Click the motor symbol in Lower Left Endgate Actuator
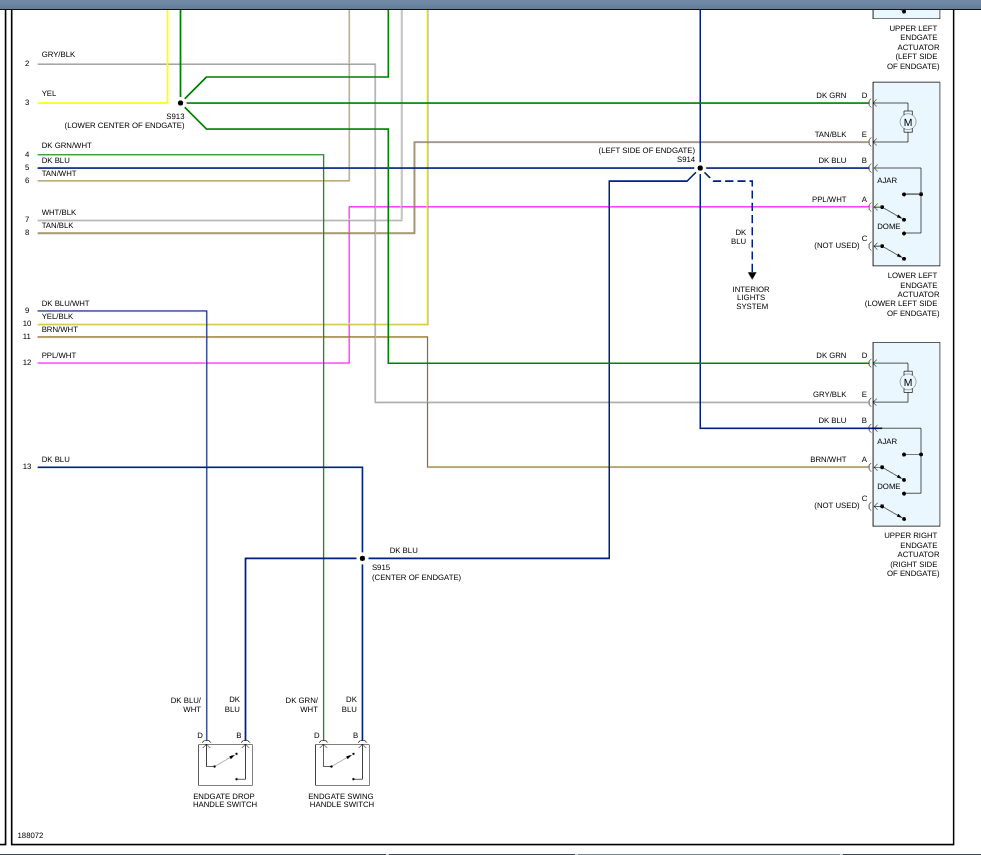This screenshot has height=855, width=981. tap(908, 122)
